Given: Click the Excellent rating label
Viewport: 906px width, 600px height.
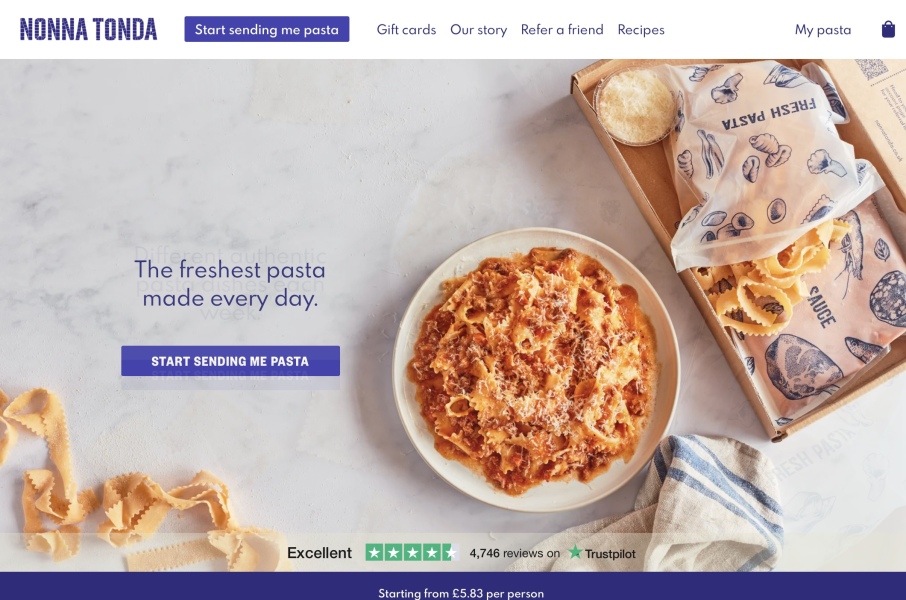Looking at the screenshot, I should pos(319,553).
